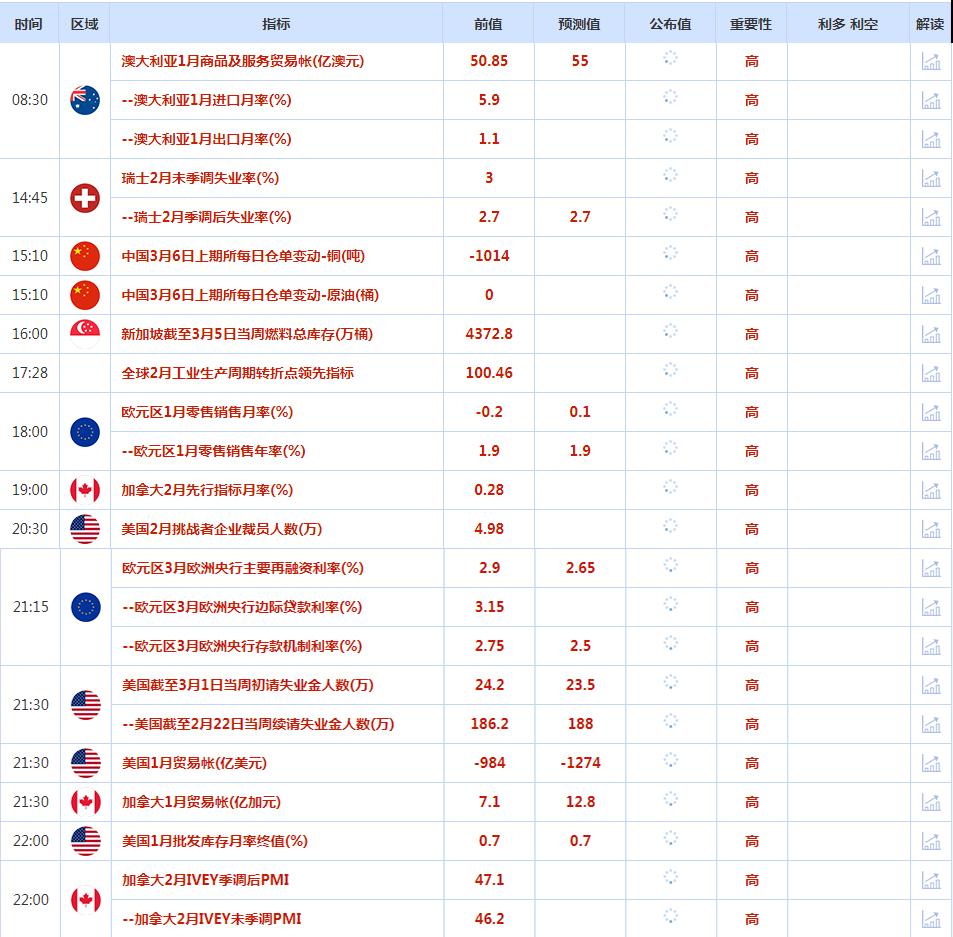Click the 区域 column header
Image resolution: width=953 pixels, height=937 pixels.
pyautogui.click(x=84, y=24)
